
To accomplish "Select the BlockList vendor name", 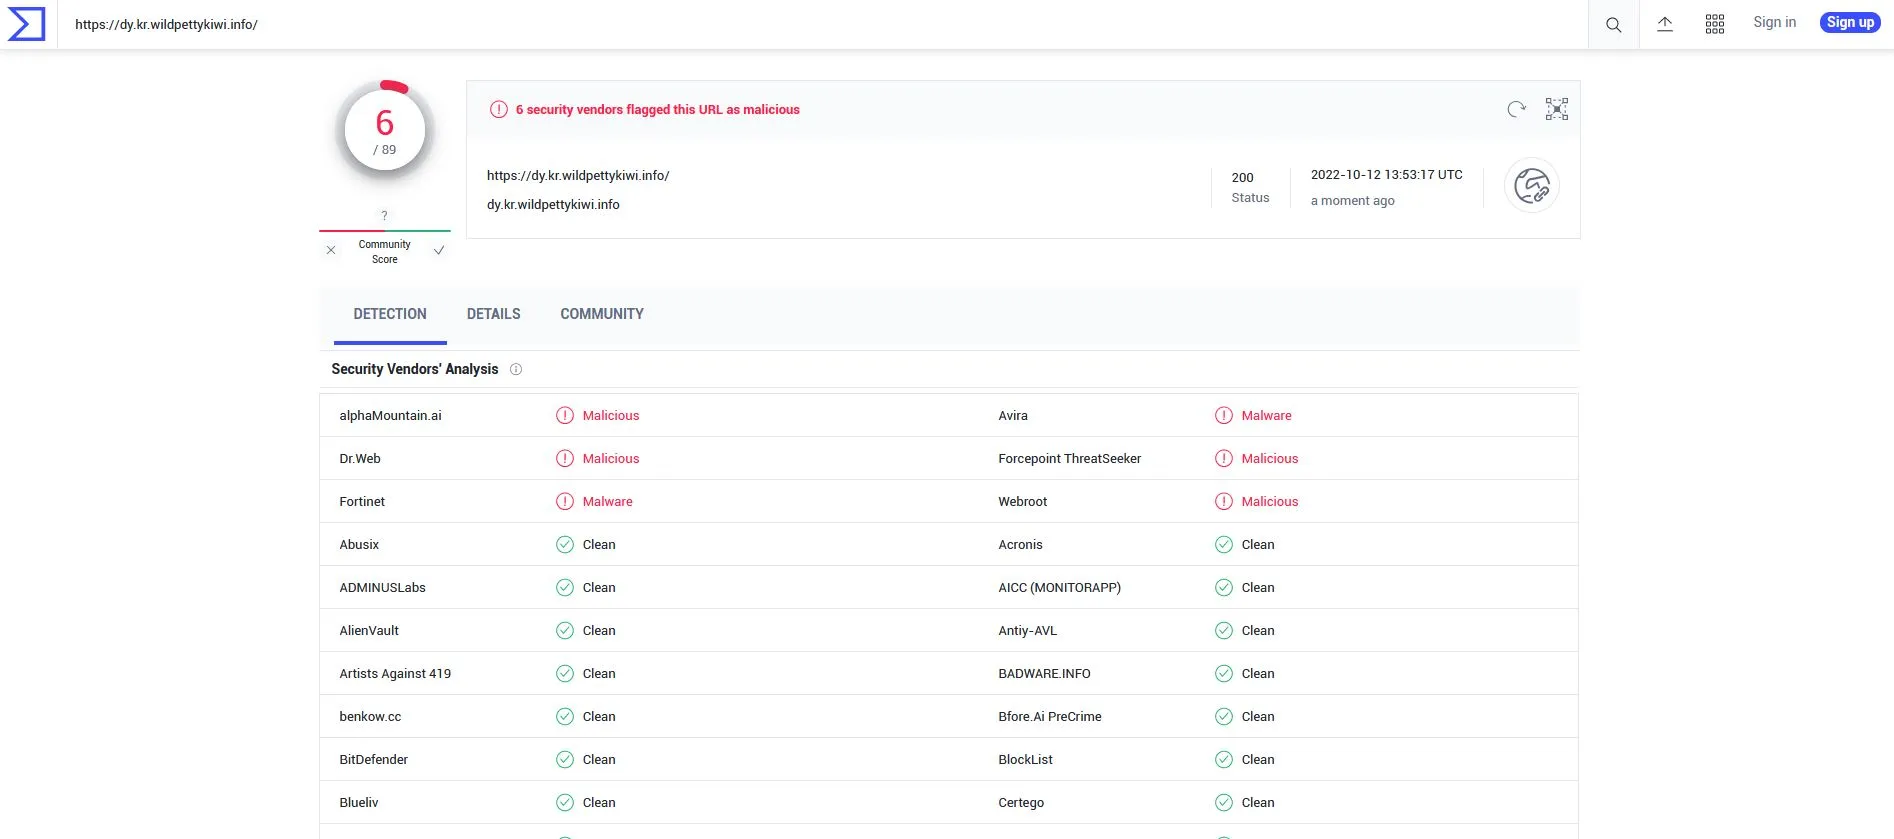I will [x=1025, y=759].
